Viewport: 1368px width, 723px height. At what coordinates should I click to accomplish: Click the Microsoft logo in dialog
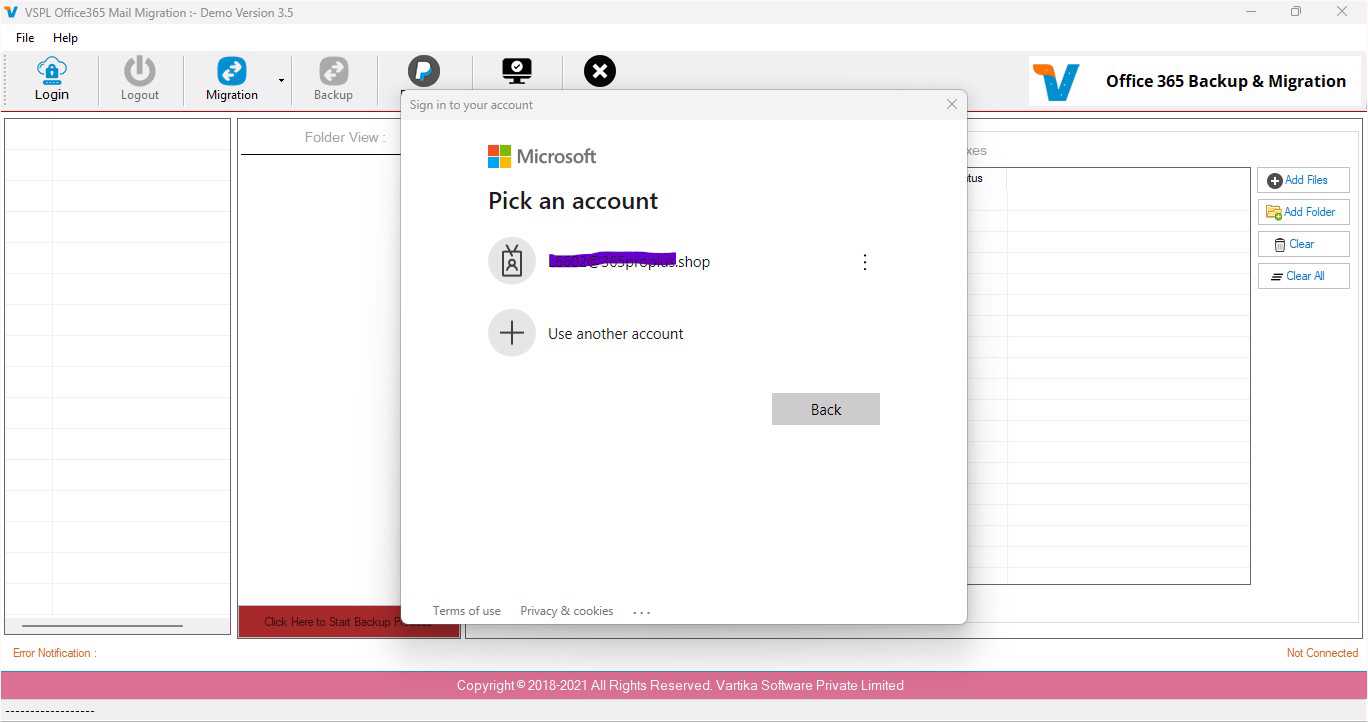tap(542, 156)
